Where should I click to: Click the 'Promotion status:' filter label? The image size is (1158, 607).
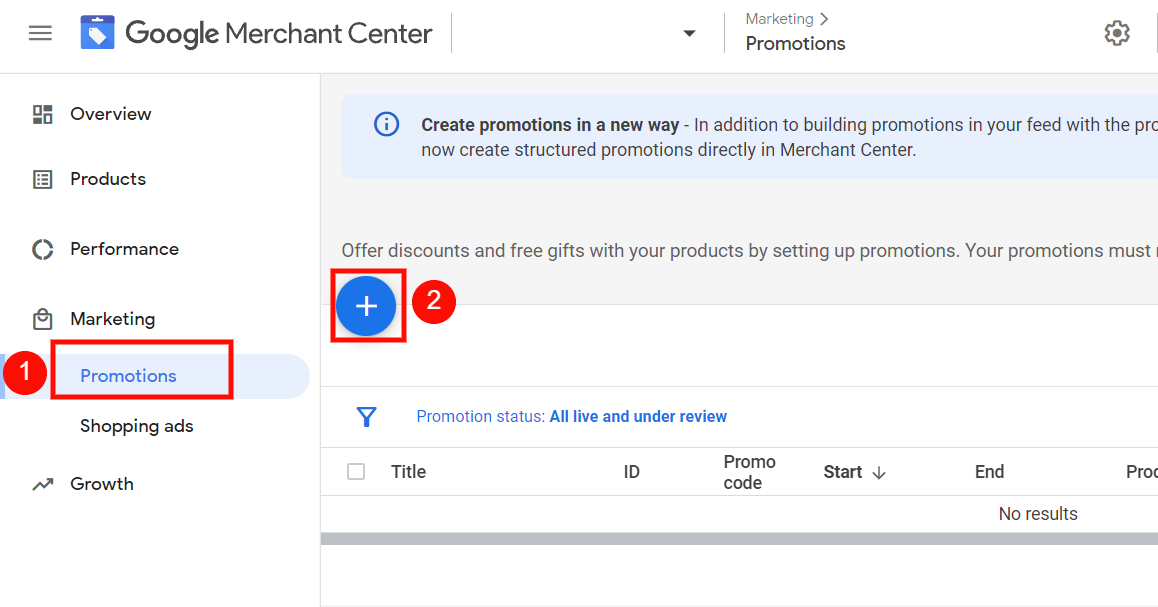click(481, 417)
